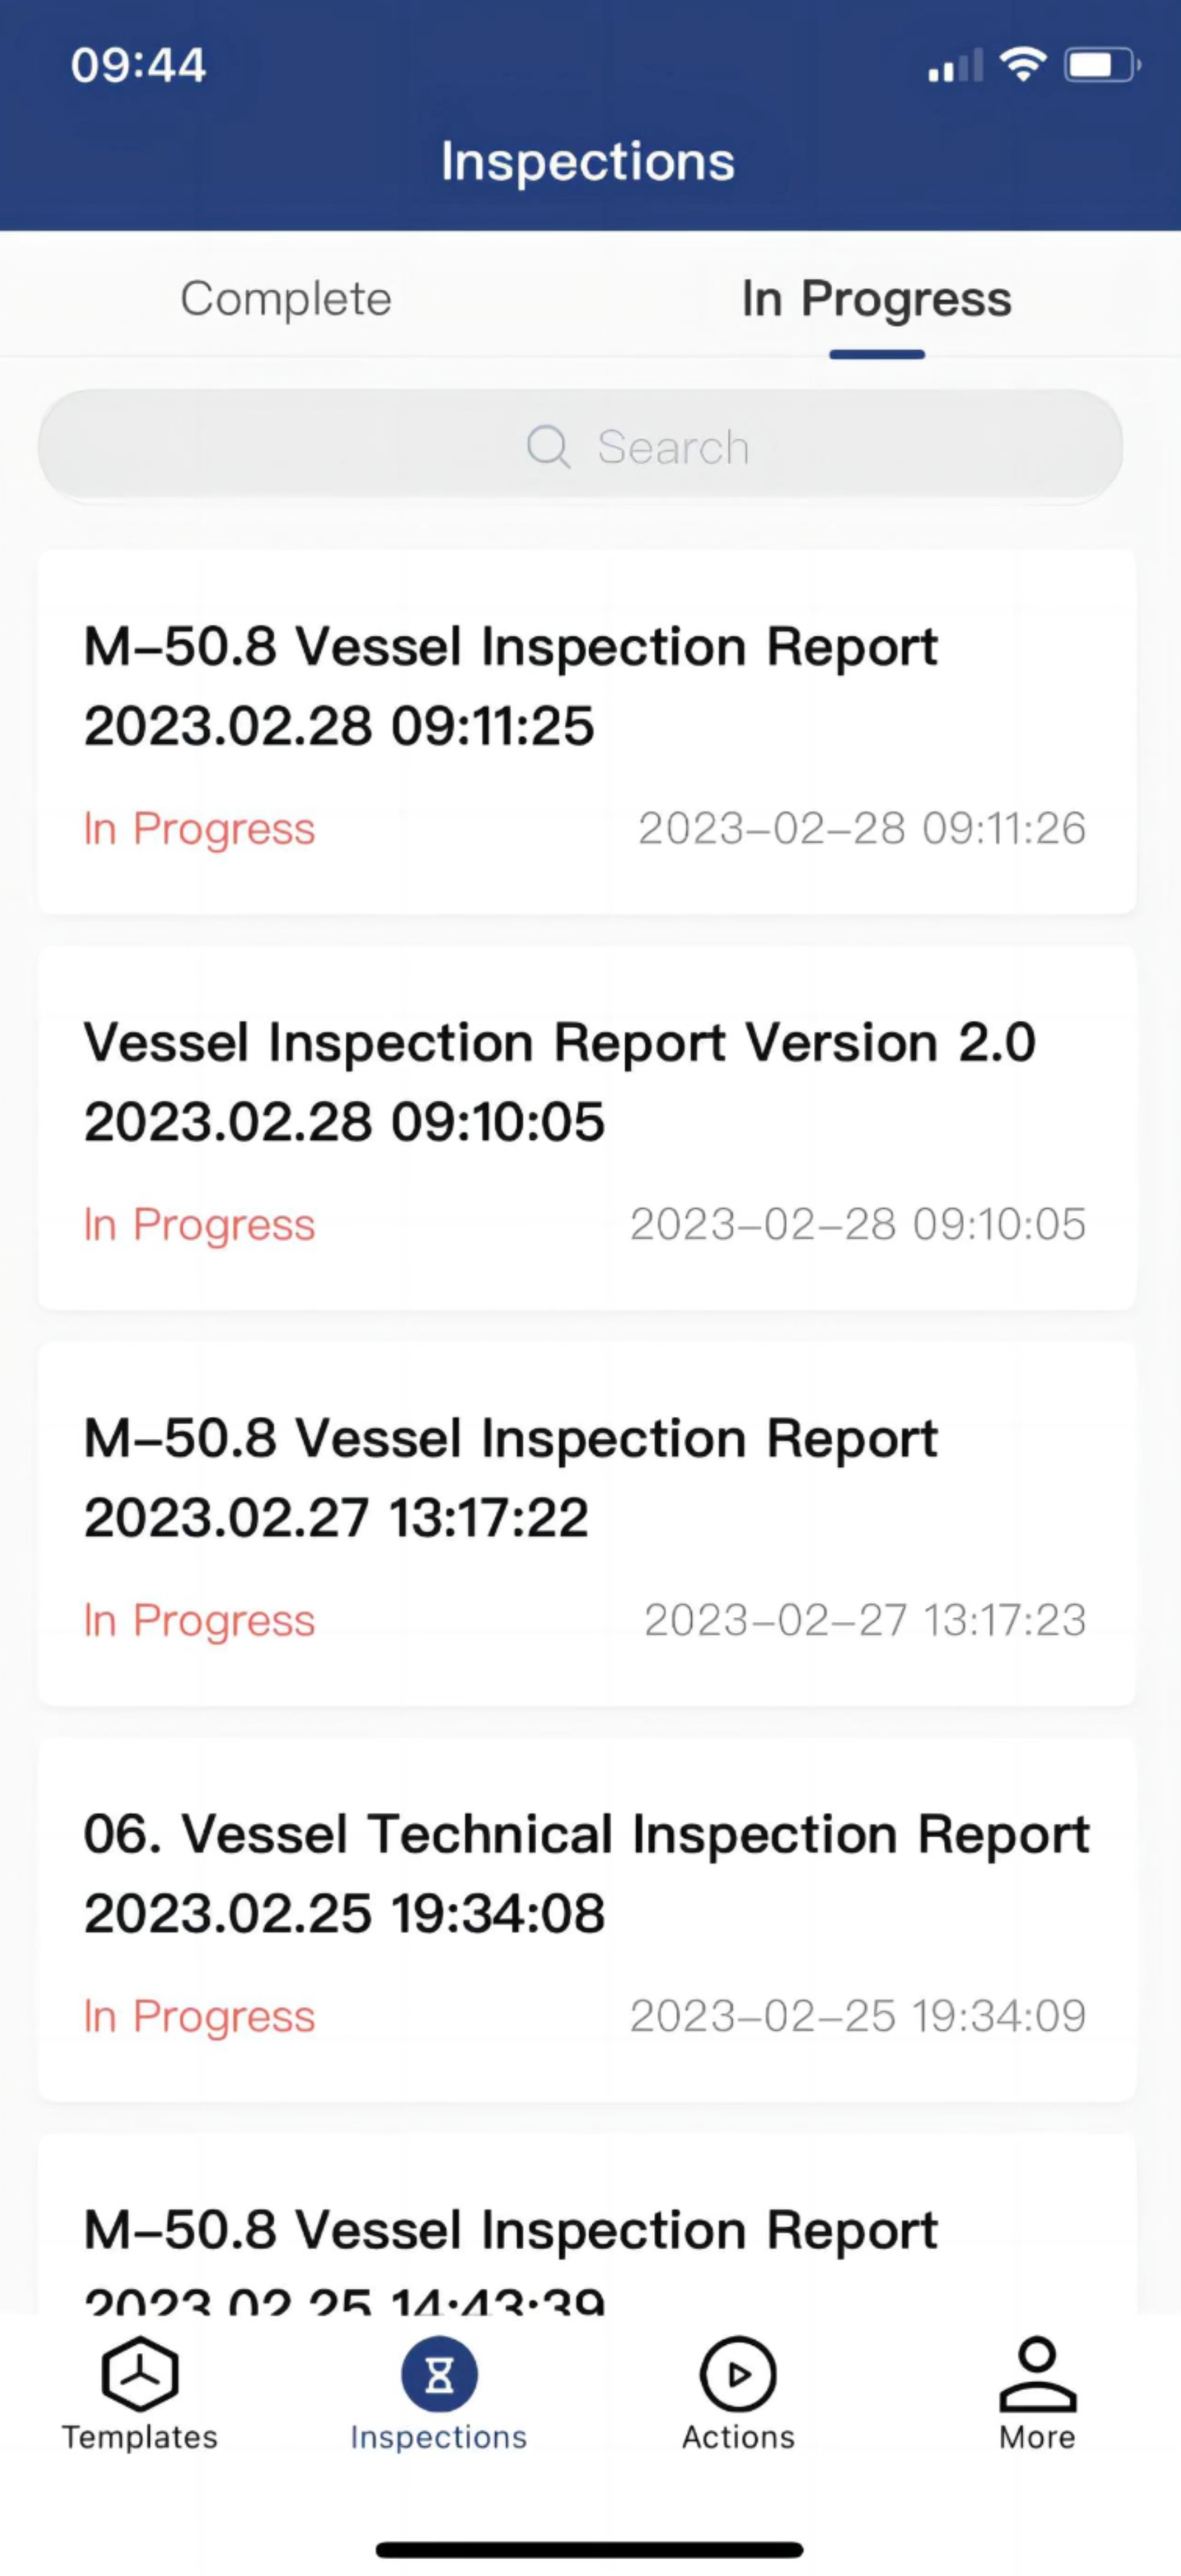
Task: Open Vessel Inspection Report Version 2.0
Action: (586, 1082)
